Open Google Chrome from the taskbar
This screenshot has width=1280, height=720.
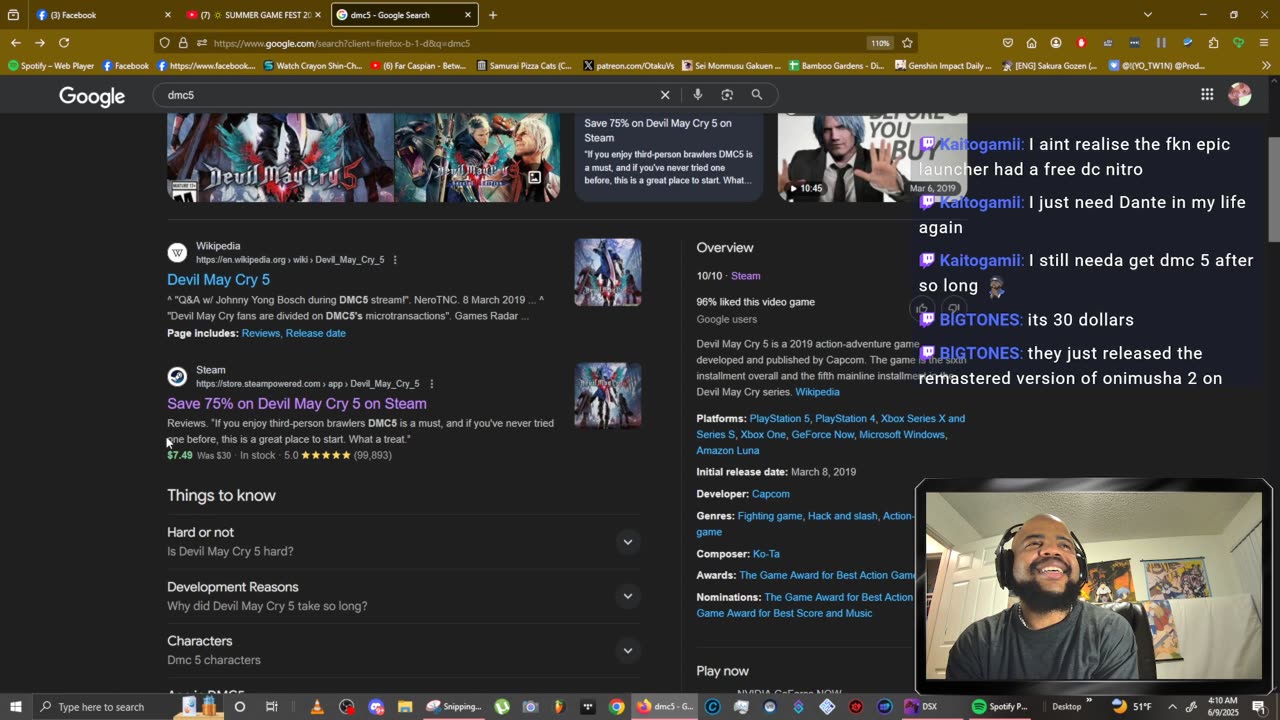coord(617,707)
